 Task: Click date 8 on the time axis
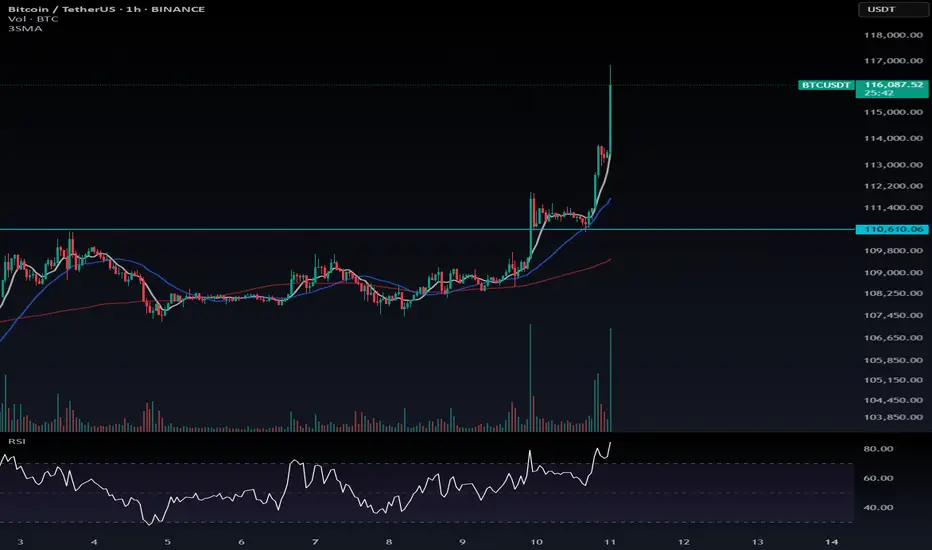pos(389,542)
